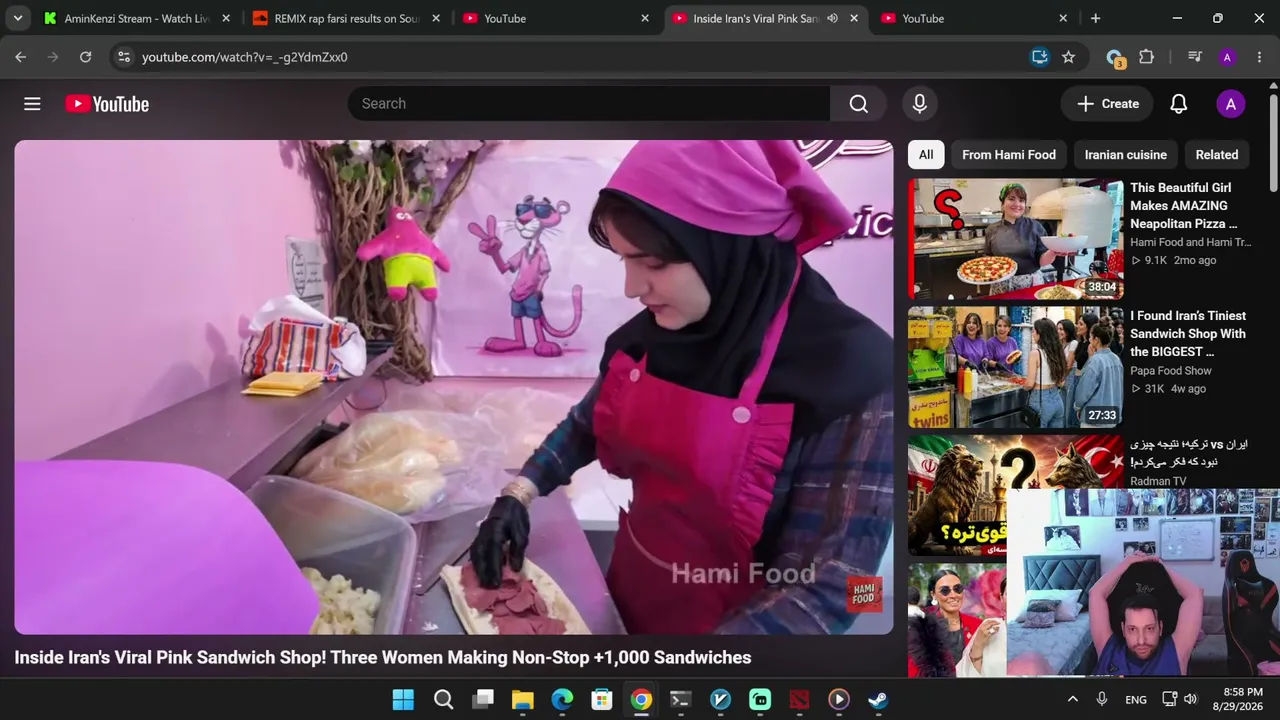
Task: Open the Chrome Extensions puzzle icon
Action: tap(1146, 57)
